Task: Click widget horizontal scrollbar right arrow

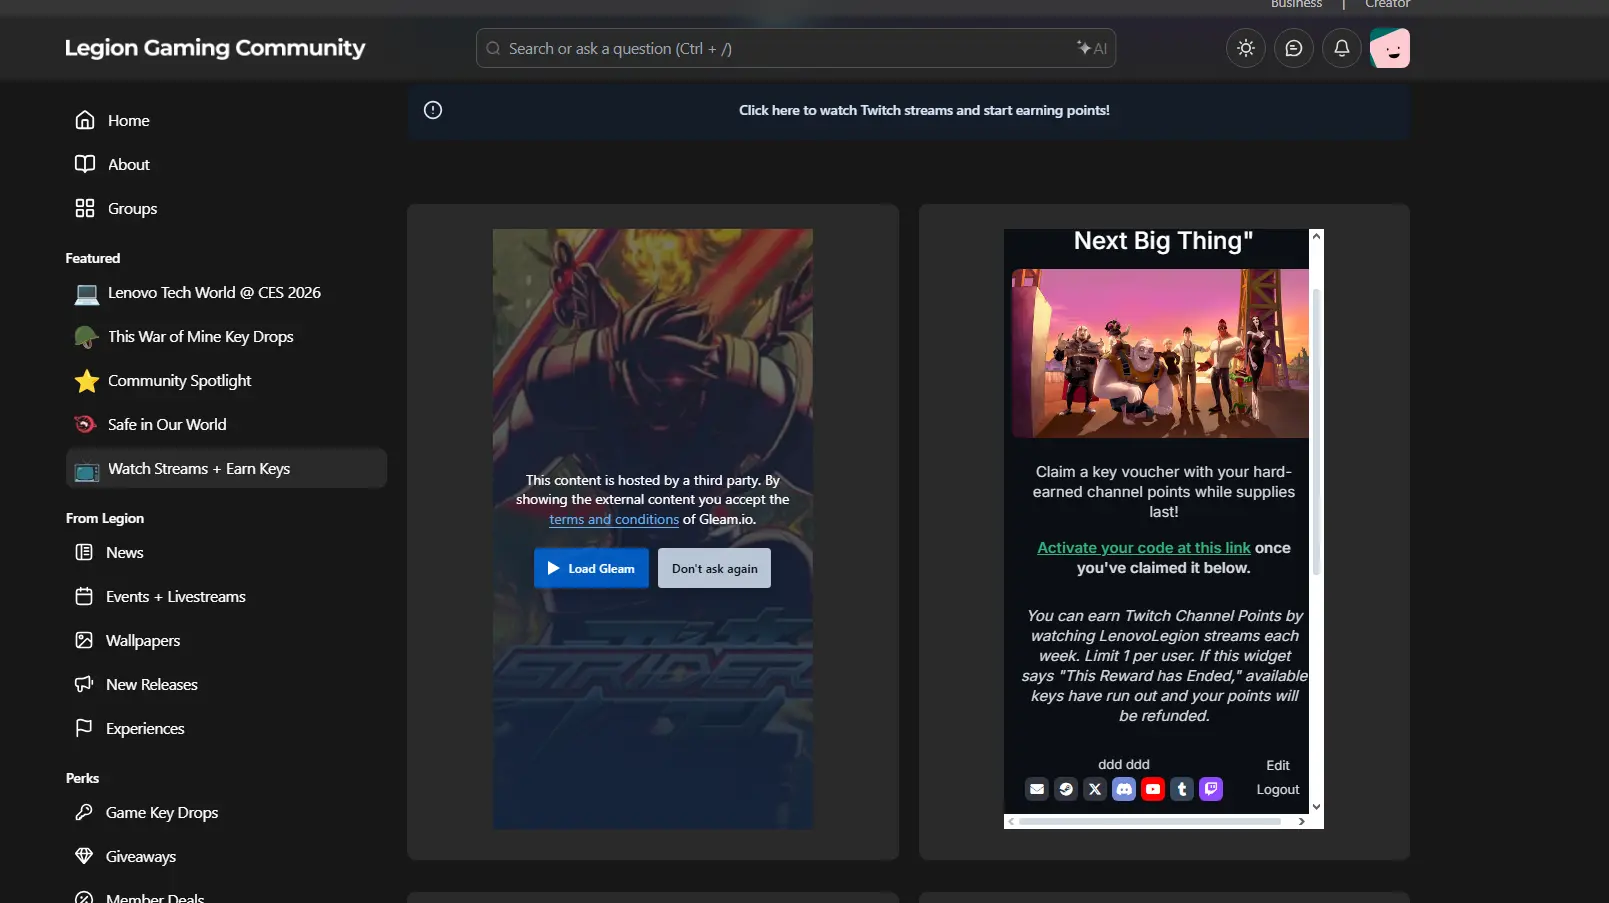Action: [x=1301, y=821]
